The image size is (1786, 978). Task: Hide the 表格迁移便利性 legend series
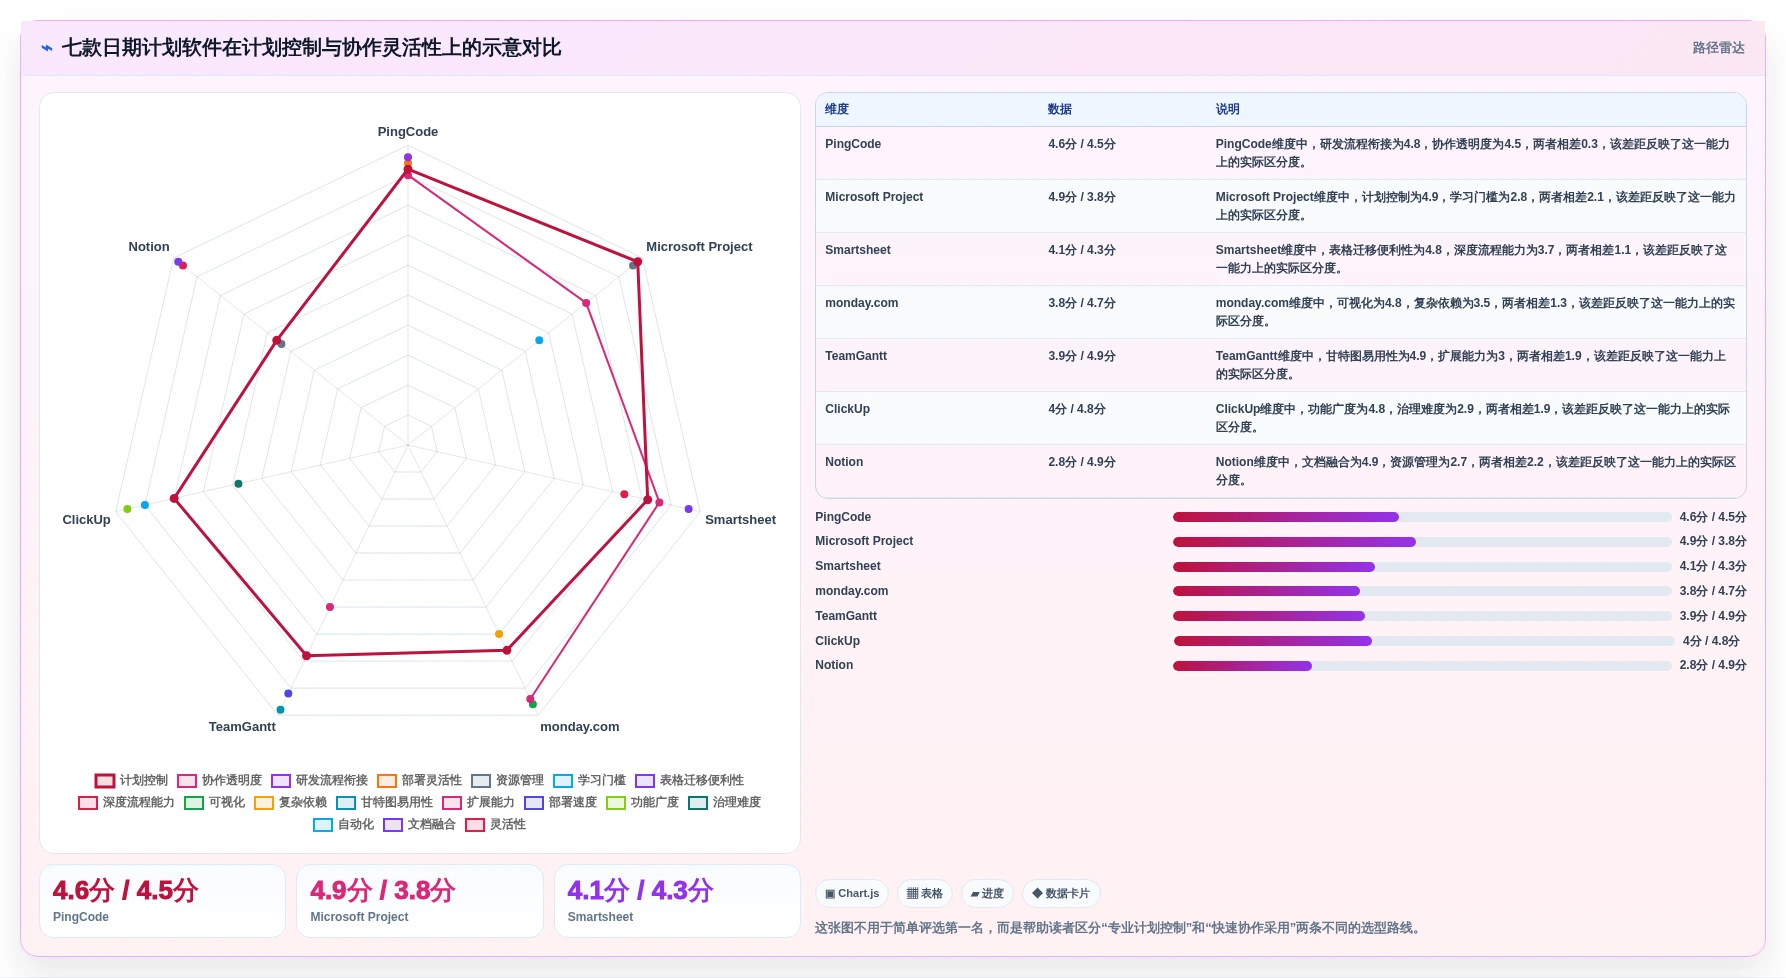(x=690, y=780)
